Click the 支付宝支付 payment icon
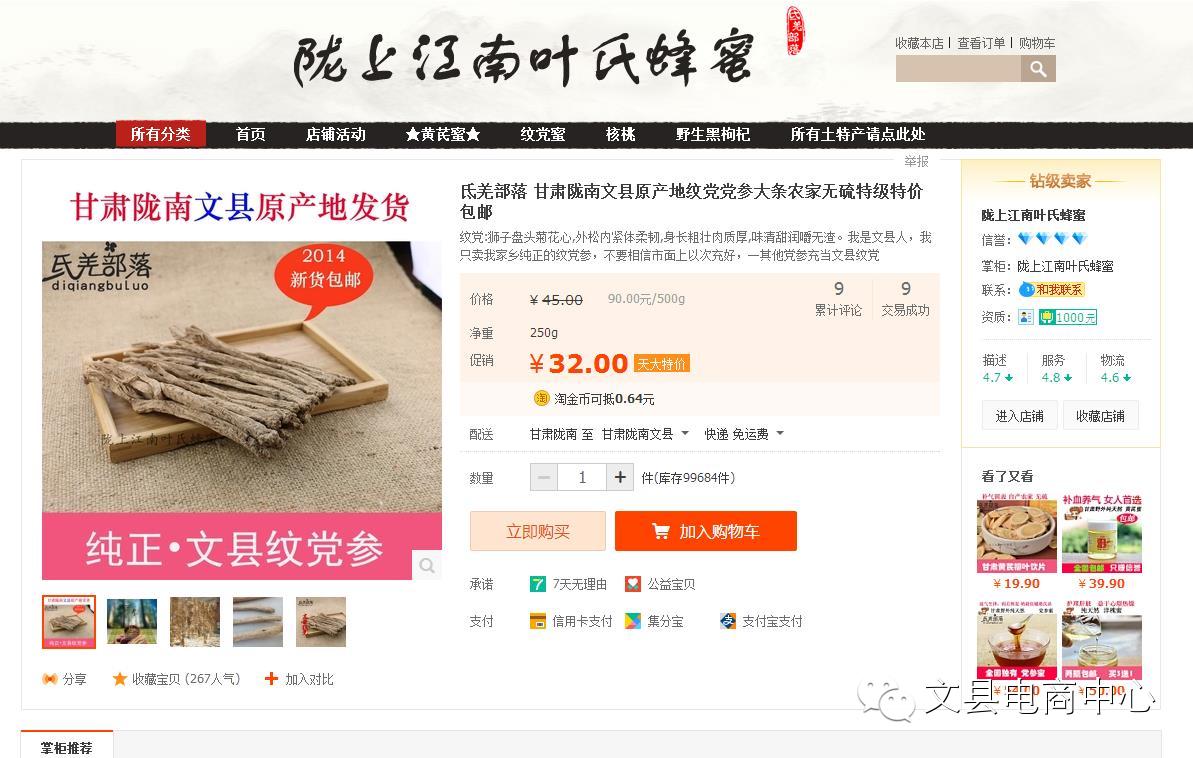Screen dimensions: 1193x758 tap(728, 621)
